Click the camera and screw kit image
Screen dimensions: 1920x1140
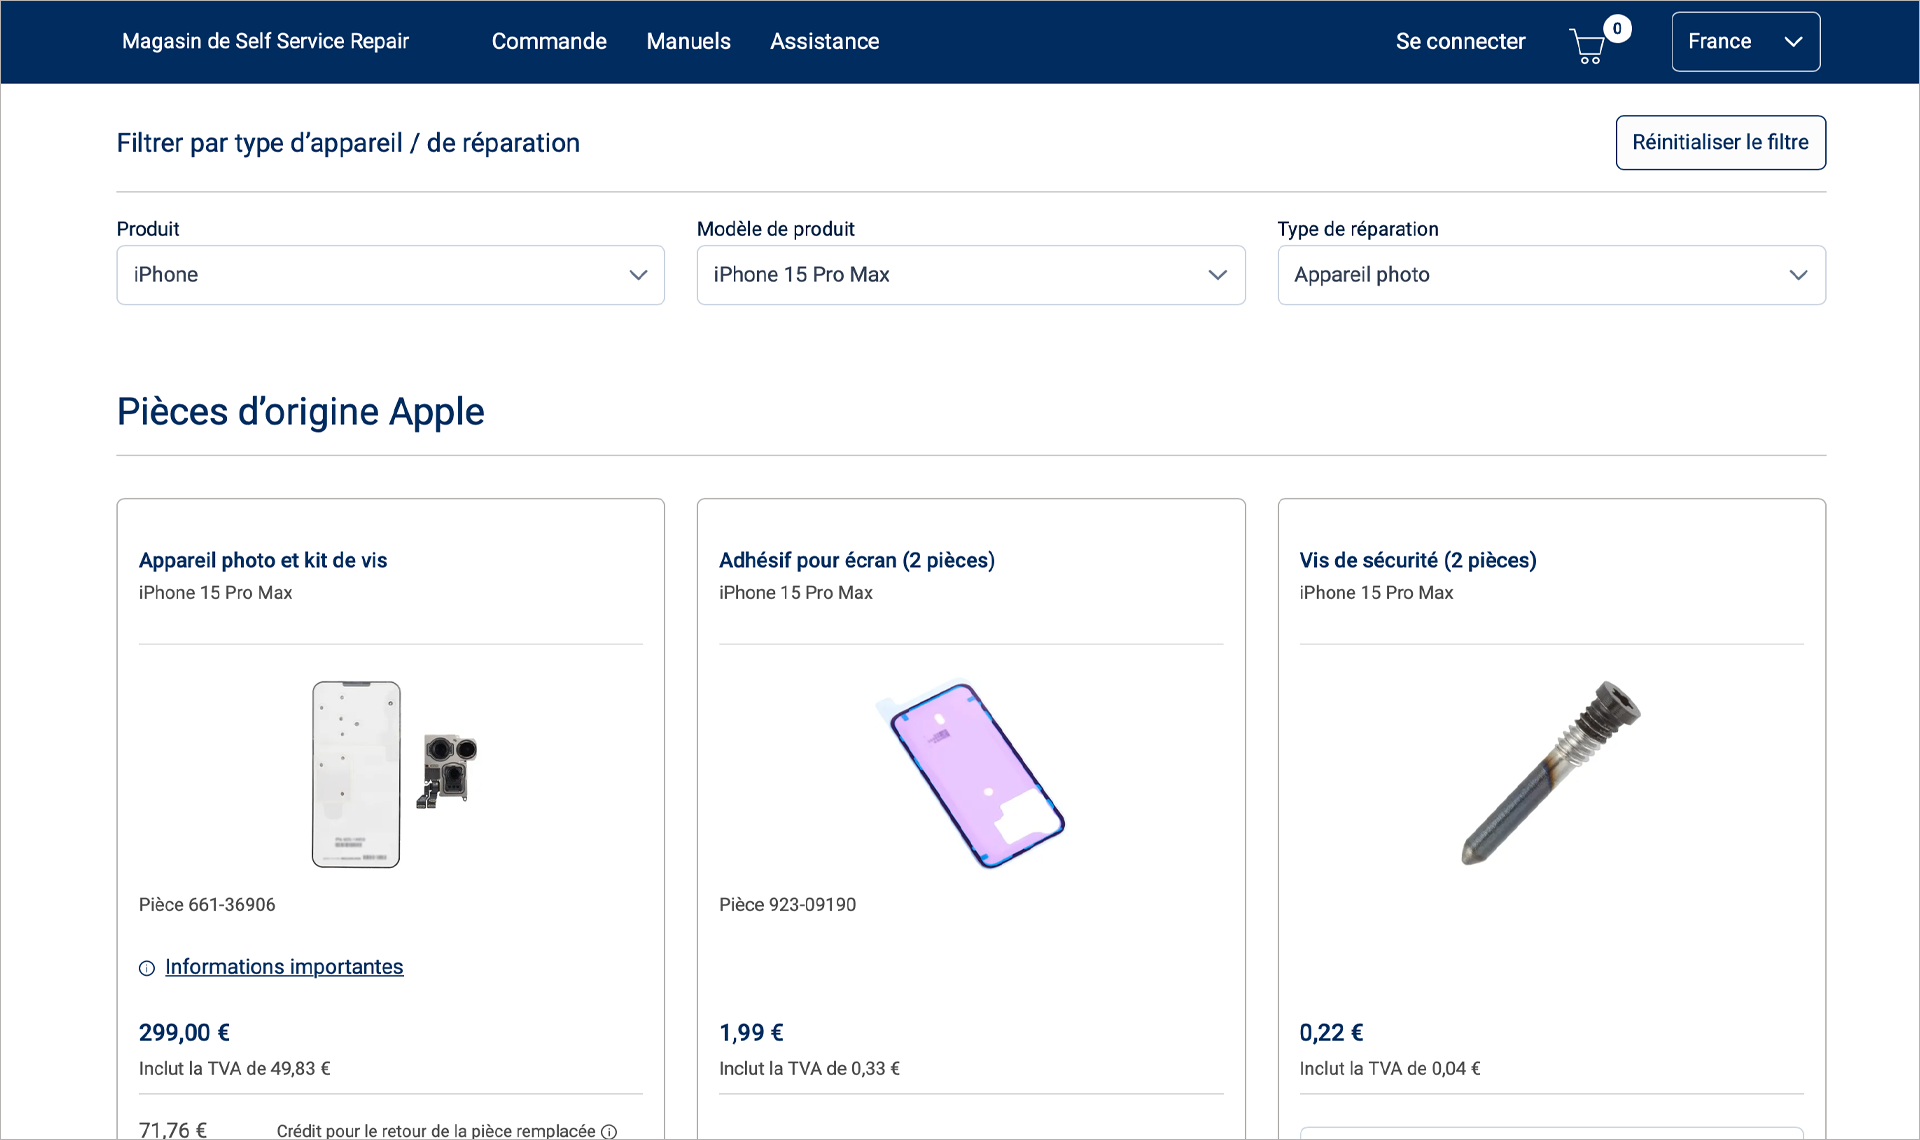point(390,773)
